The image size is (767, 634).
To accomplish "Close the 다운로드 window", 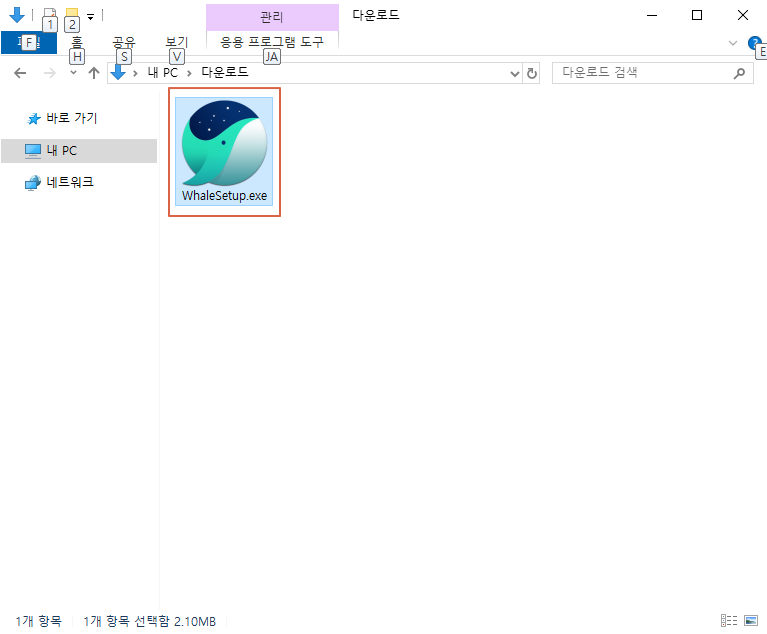I will pyautogui.click(x=743, y=15).
